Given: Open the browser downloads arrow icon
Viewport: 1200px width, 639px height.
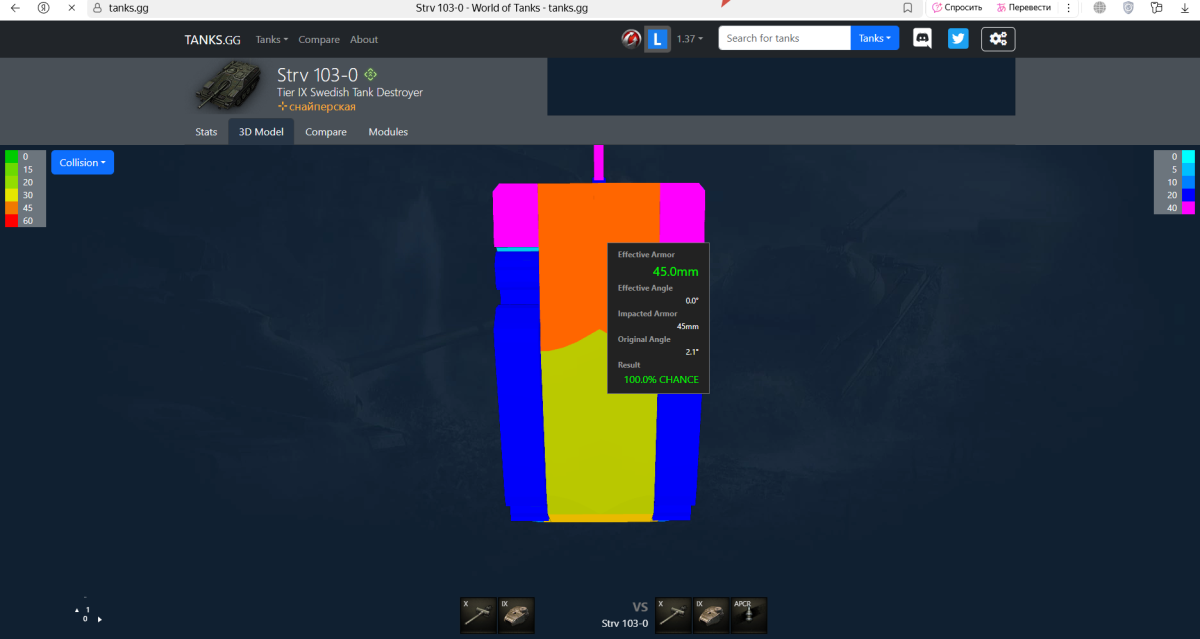Looking at the screenshot, I should pos(1184,7).
